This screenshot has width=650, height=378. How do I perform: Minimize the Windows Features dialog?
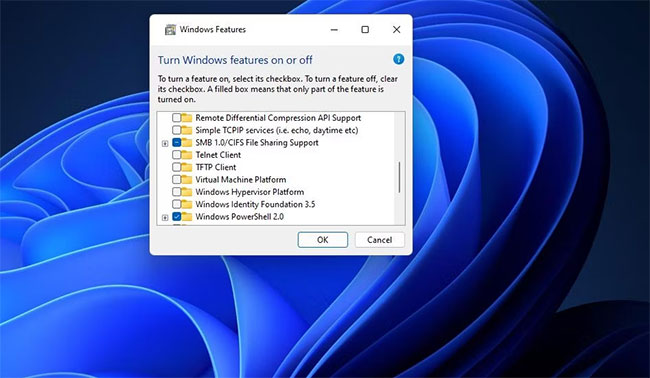[334, 29]
